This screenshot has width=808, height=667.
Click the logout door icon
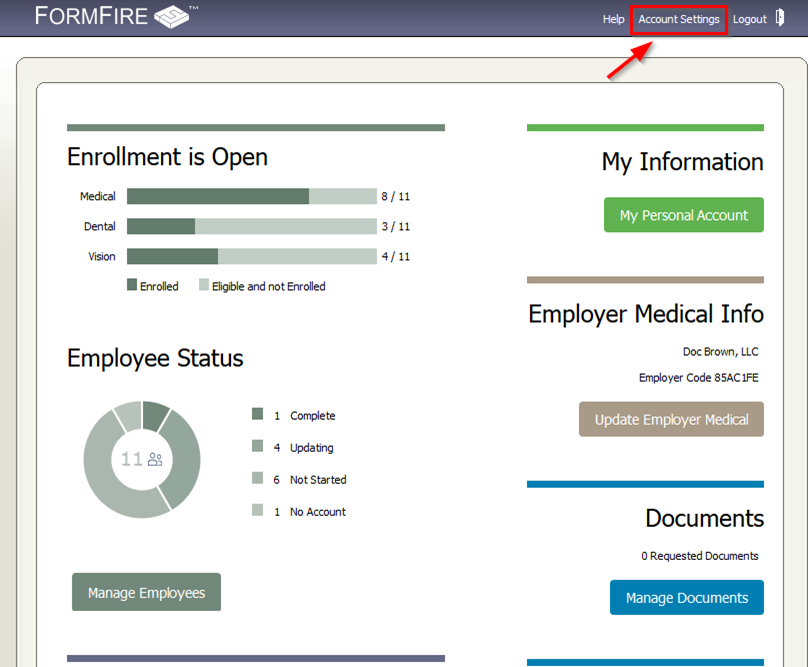(x=780, y=18)
